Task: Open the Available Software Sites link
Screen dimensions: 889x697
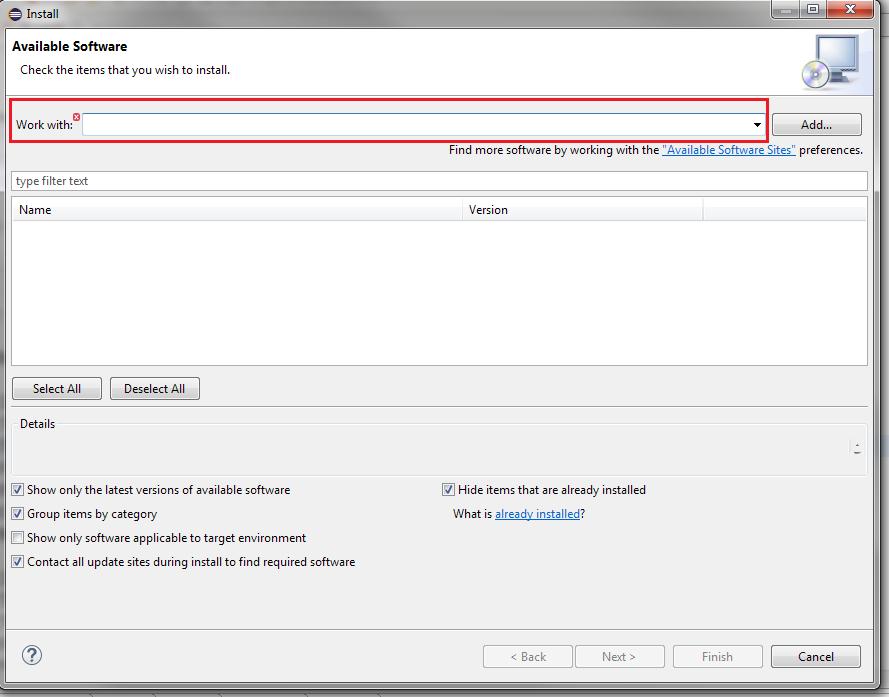Action: (728, 150)
